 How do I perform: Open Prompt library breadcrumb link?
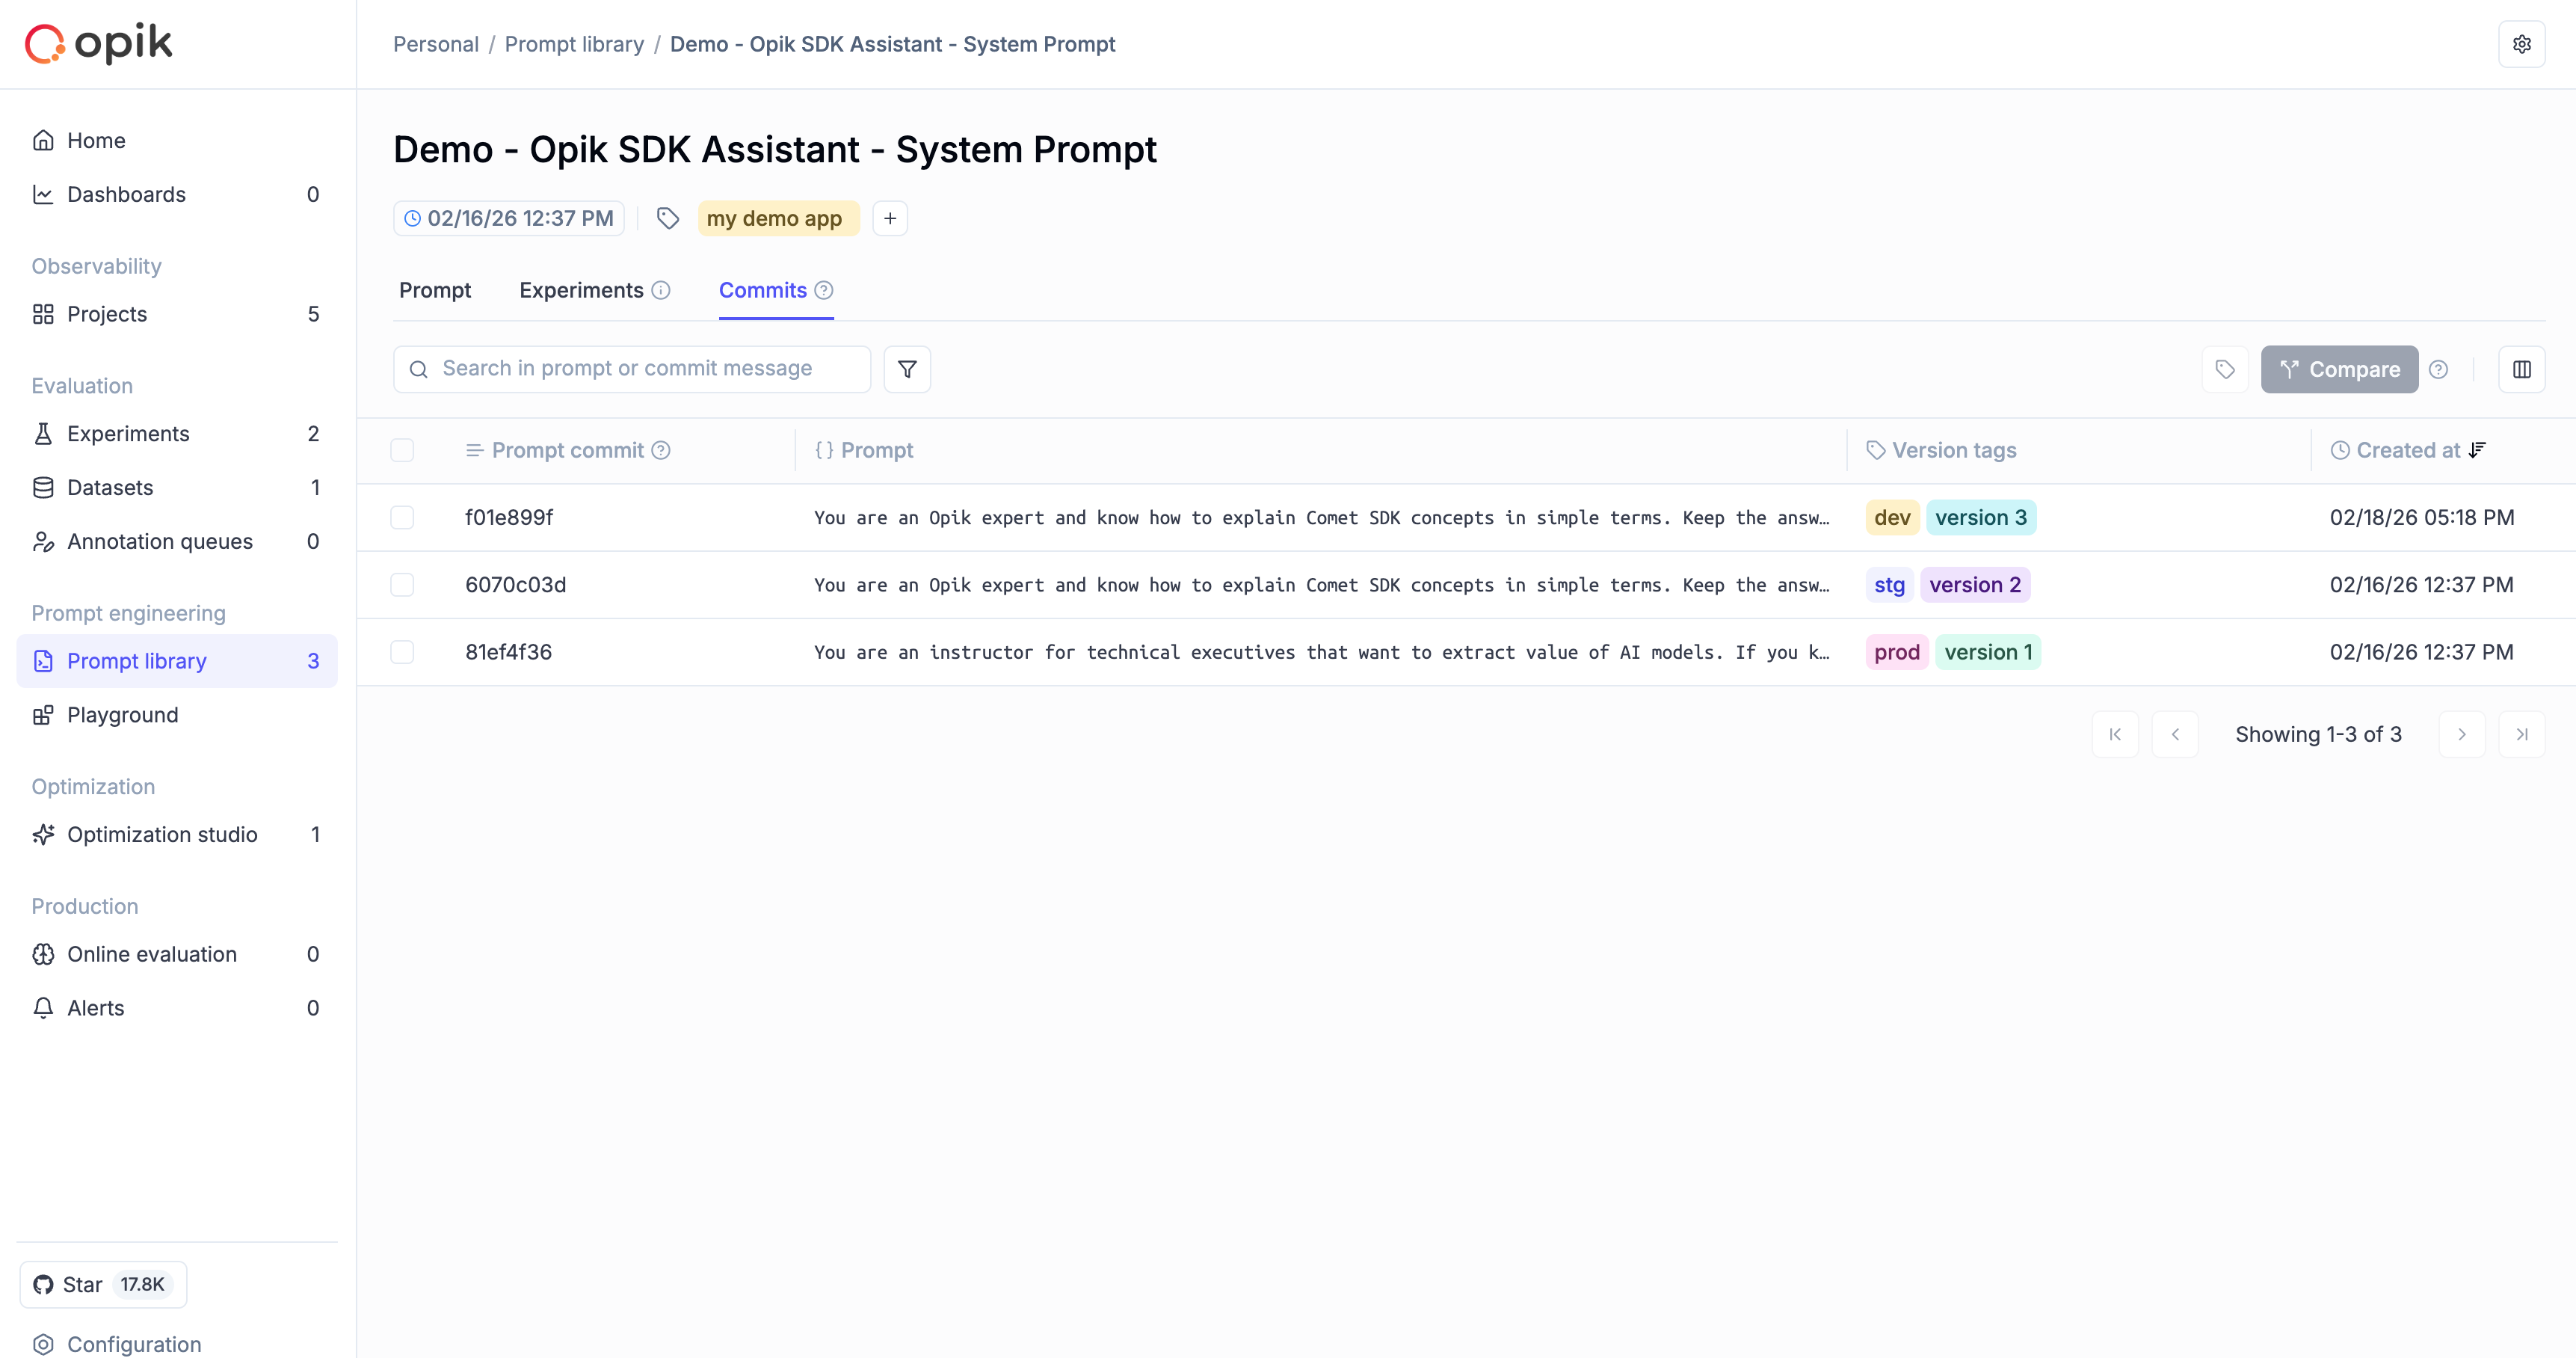point(574,44)
